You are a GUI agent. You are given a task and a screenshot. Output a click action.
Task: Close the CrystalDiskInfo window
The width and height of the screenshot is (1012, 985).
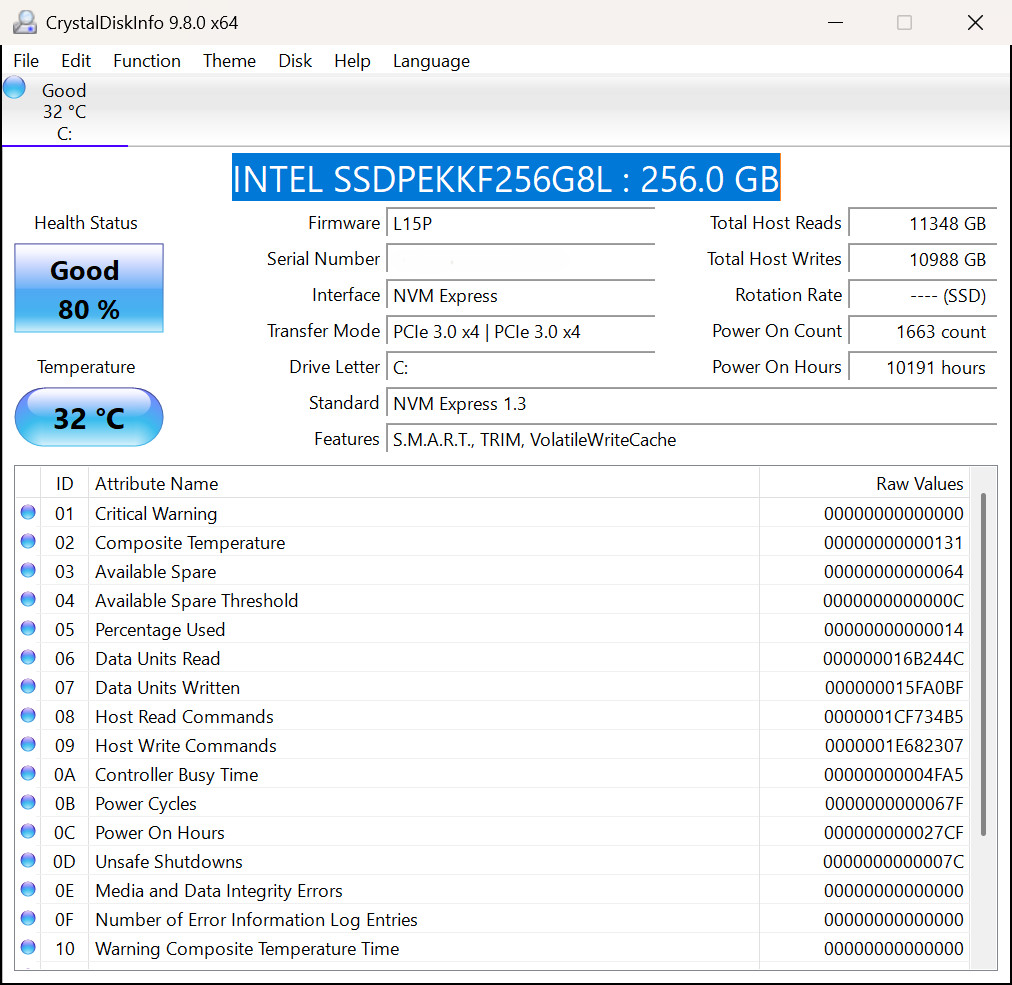[975, 23]
